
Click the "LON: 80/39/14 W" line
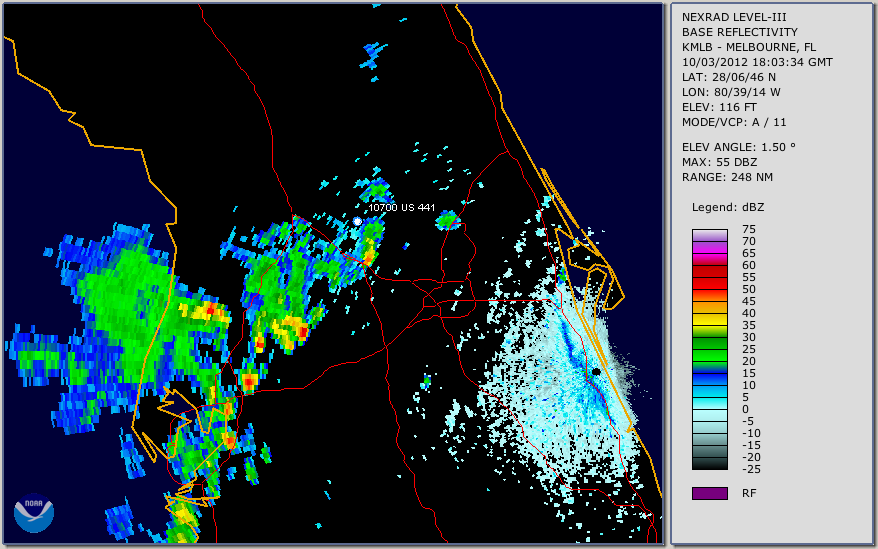(x=731, y=92)
